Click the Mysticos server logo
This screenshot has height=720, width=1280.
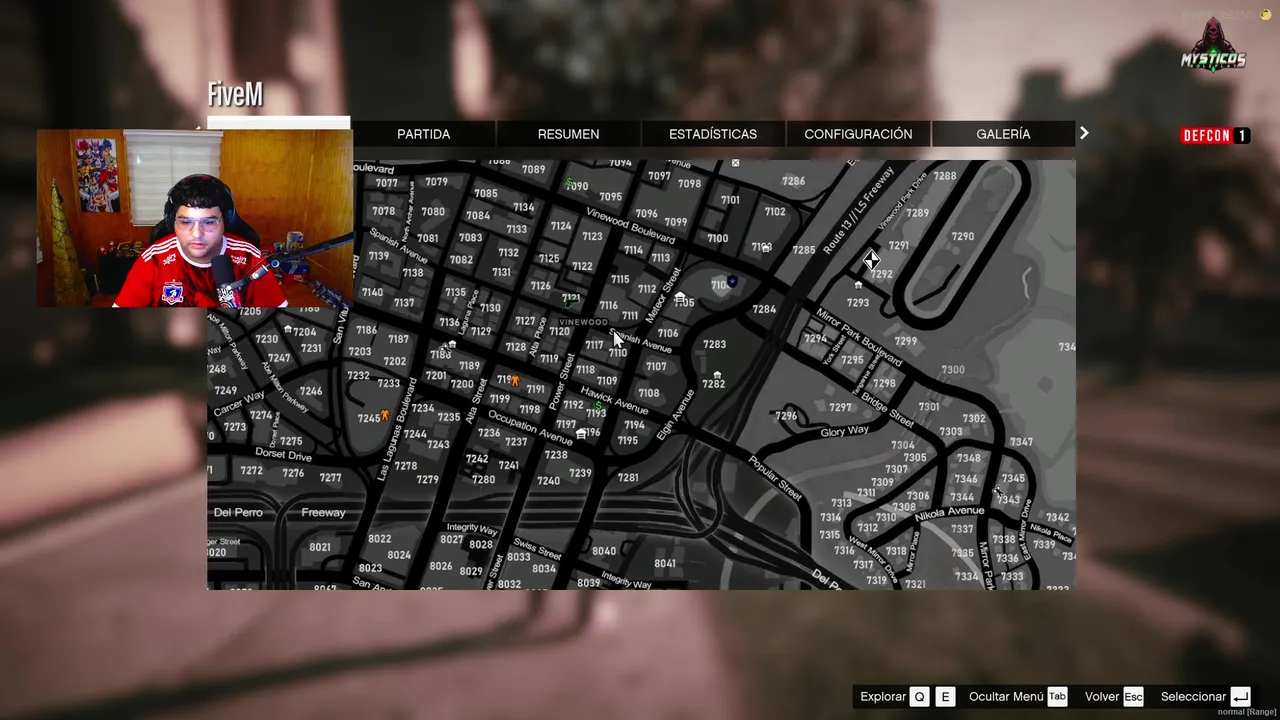[1214, 45]
